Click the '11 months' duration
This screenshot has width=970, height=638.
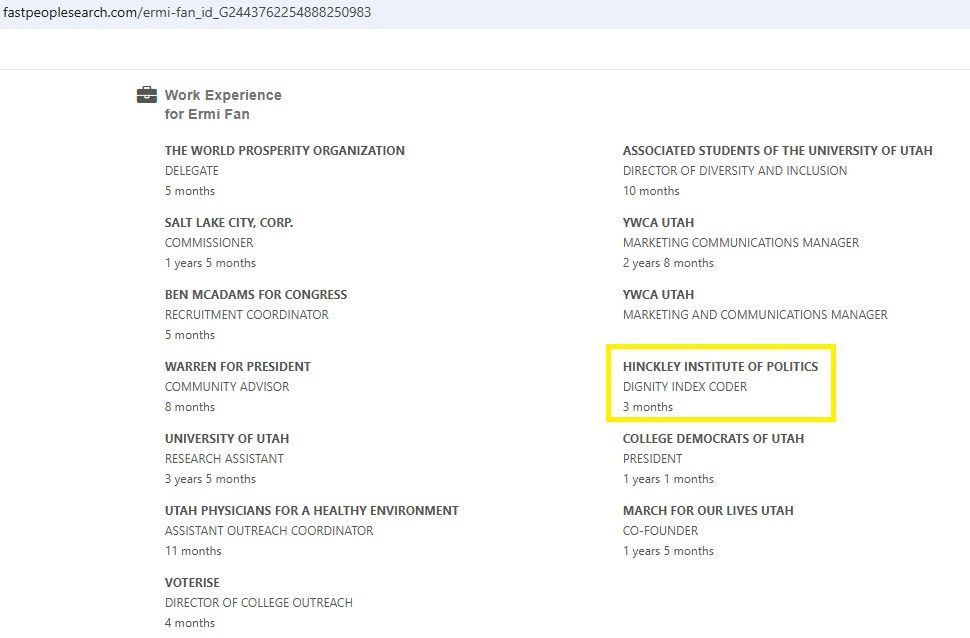click(193, 551)
